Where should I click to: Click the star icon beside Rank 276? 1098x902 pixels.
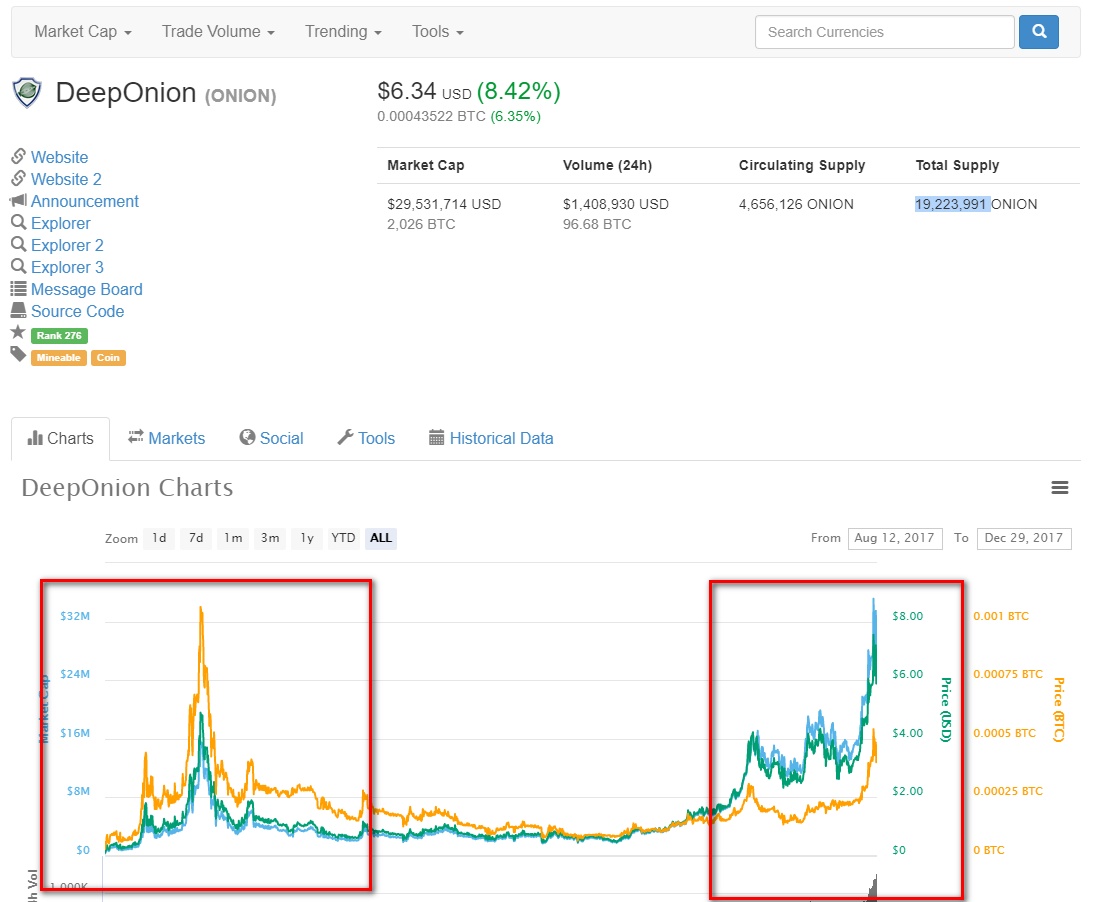[x=18, y=332]
